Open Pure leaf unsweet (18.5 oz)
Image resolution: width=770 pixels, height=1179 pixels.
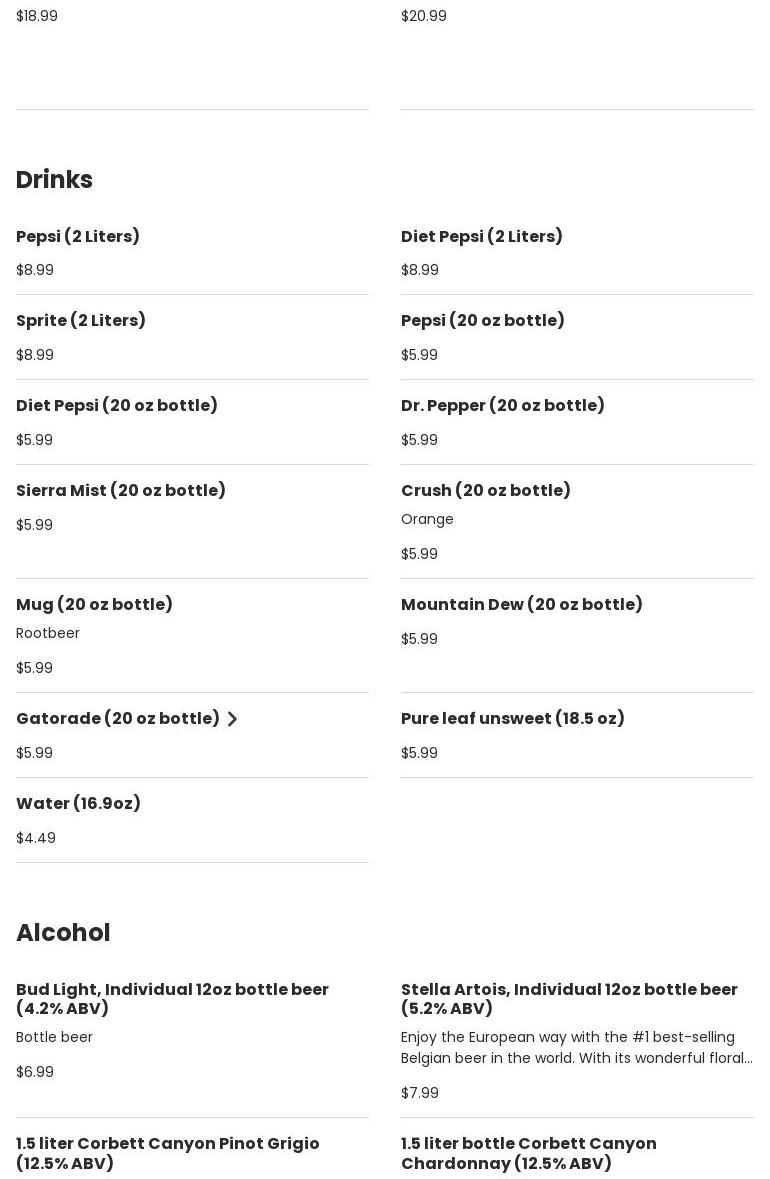(x=513, y=719)
